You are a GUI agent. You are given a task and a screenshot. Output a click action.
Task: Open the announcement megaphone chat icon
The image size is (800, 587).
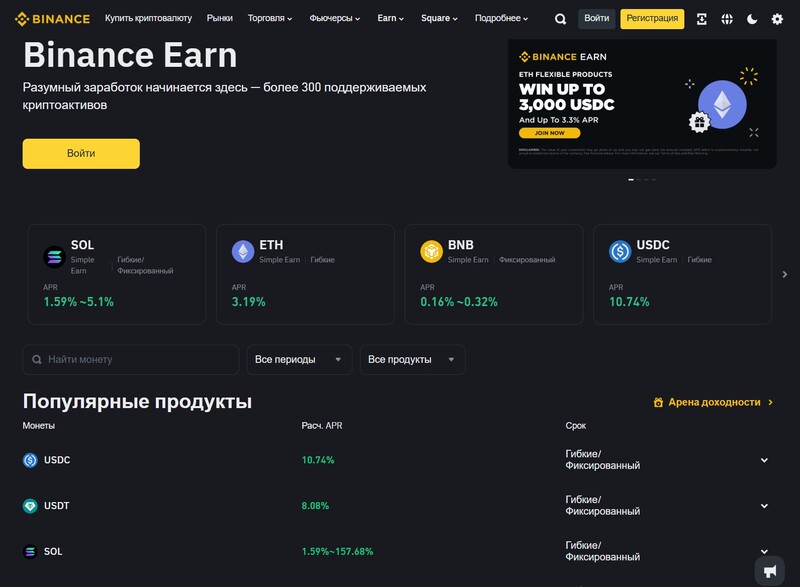pos(769,571)
